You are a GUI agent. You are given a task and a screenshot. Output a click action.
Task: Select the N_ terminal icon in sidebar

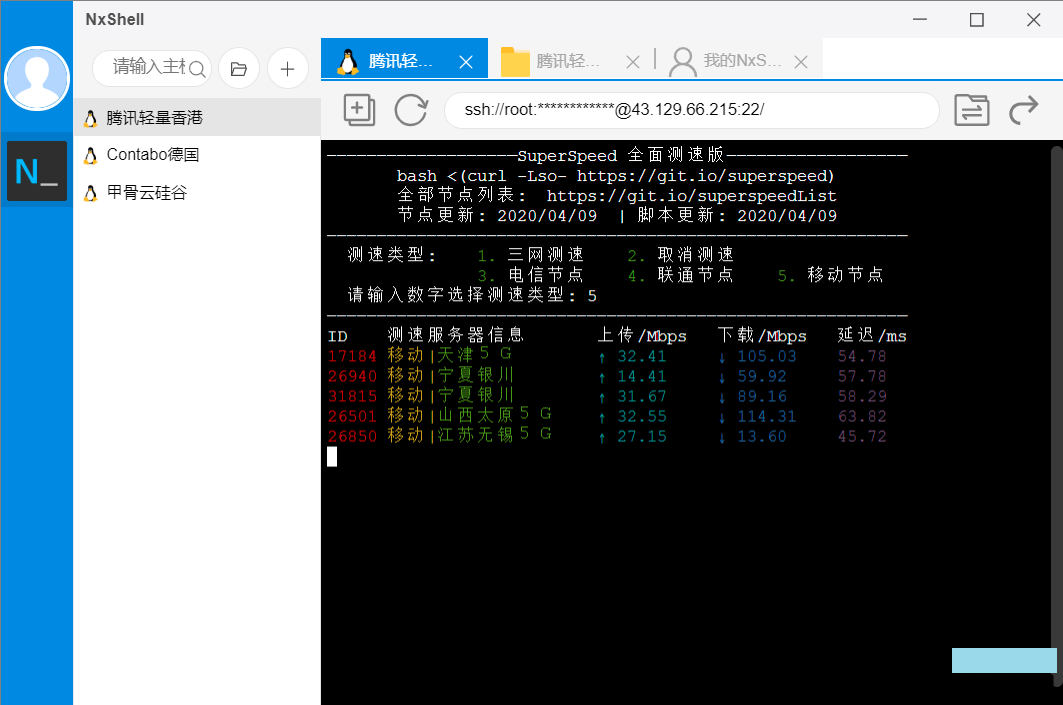point(37,171)
